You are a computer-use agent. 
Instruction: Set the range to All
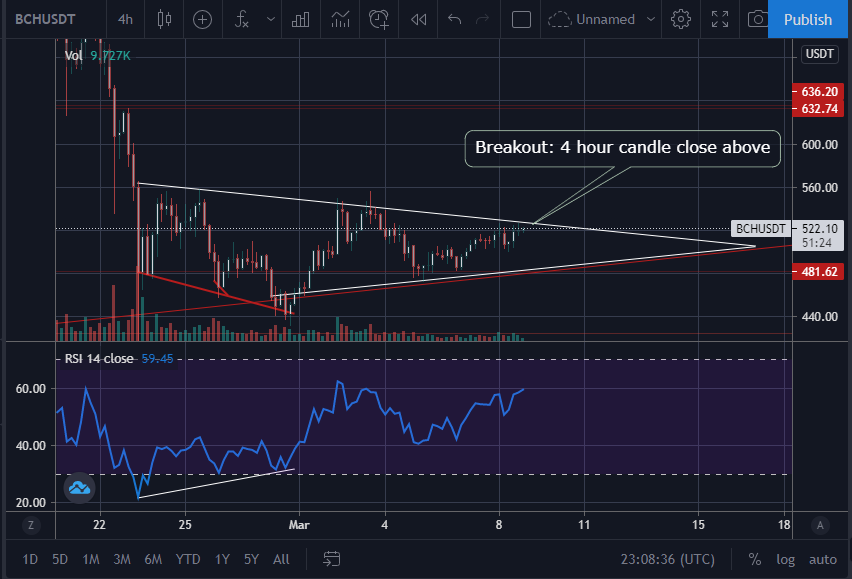tap(281, 559)
